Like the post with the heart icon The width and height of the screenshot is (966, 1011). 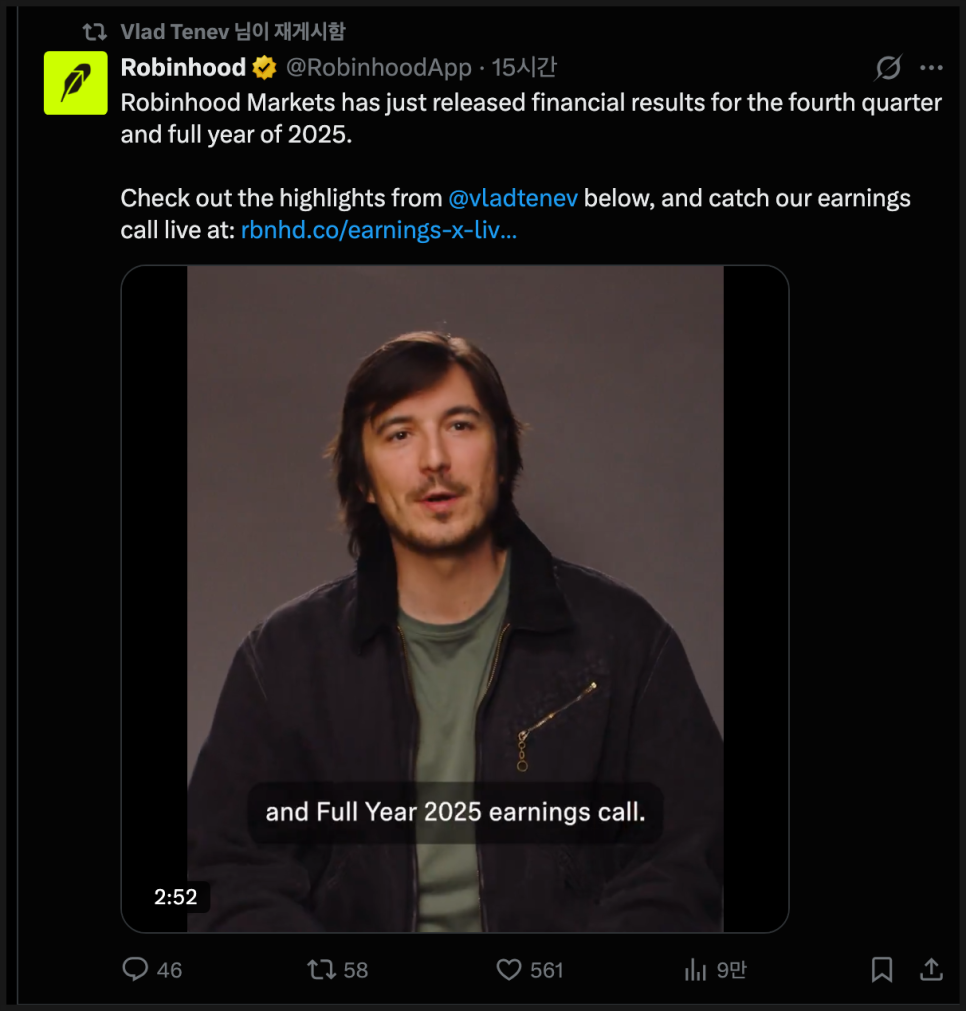coord(509,969)
